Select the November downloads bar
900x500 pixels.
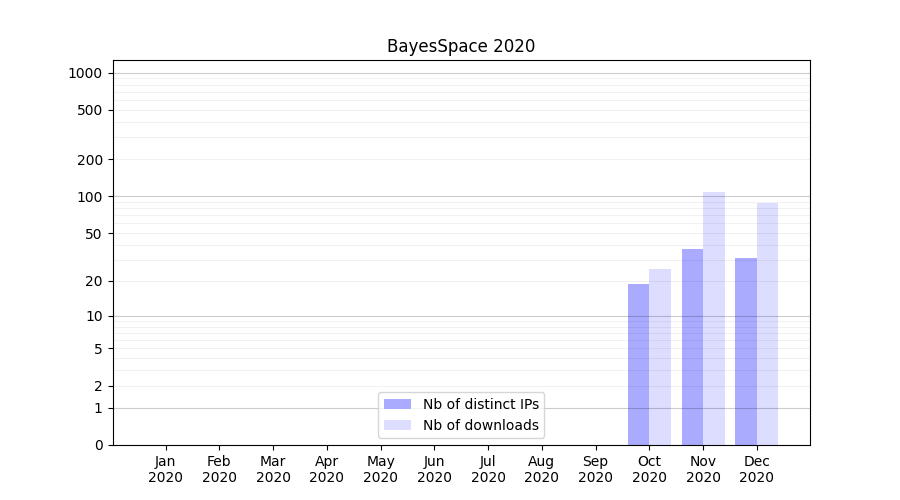(x=714, y=318)
